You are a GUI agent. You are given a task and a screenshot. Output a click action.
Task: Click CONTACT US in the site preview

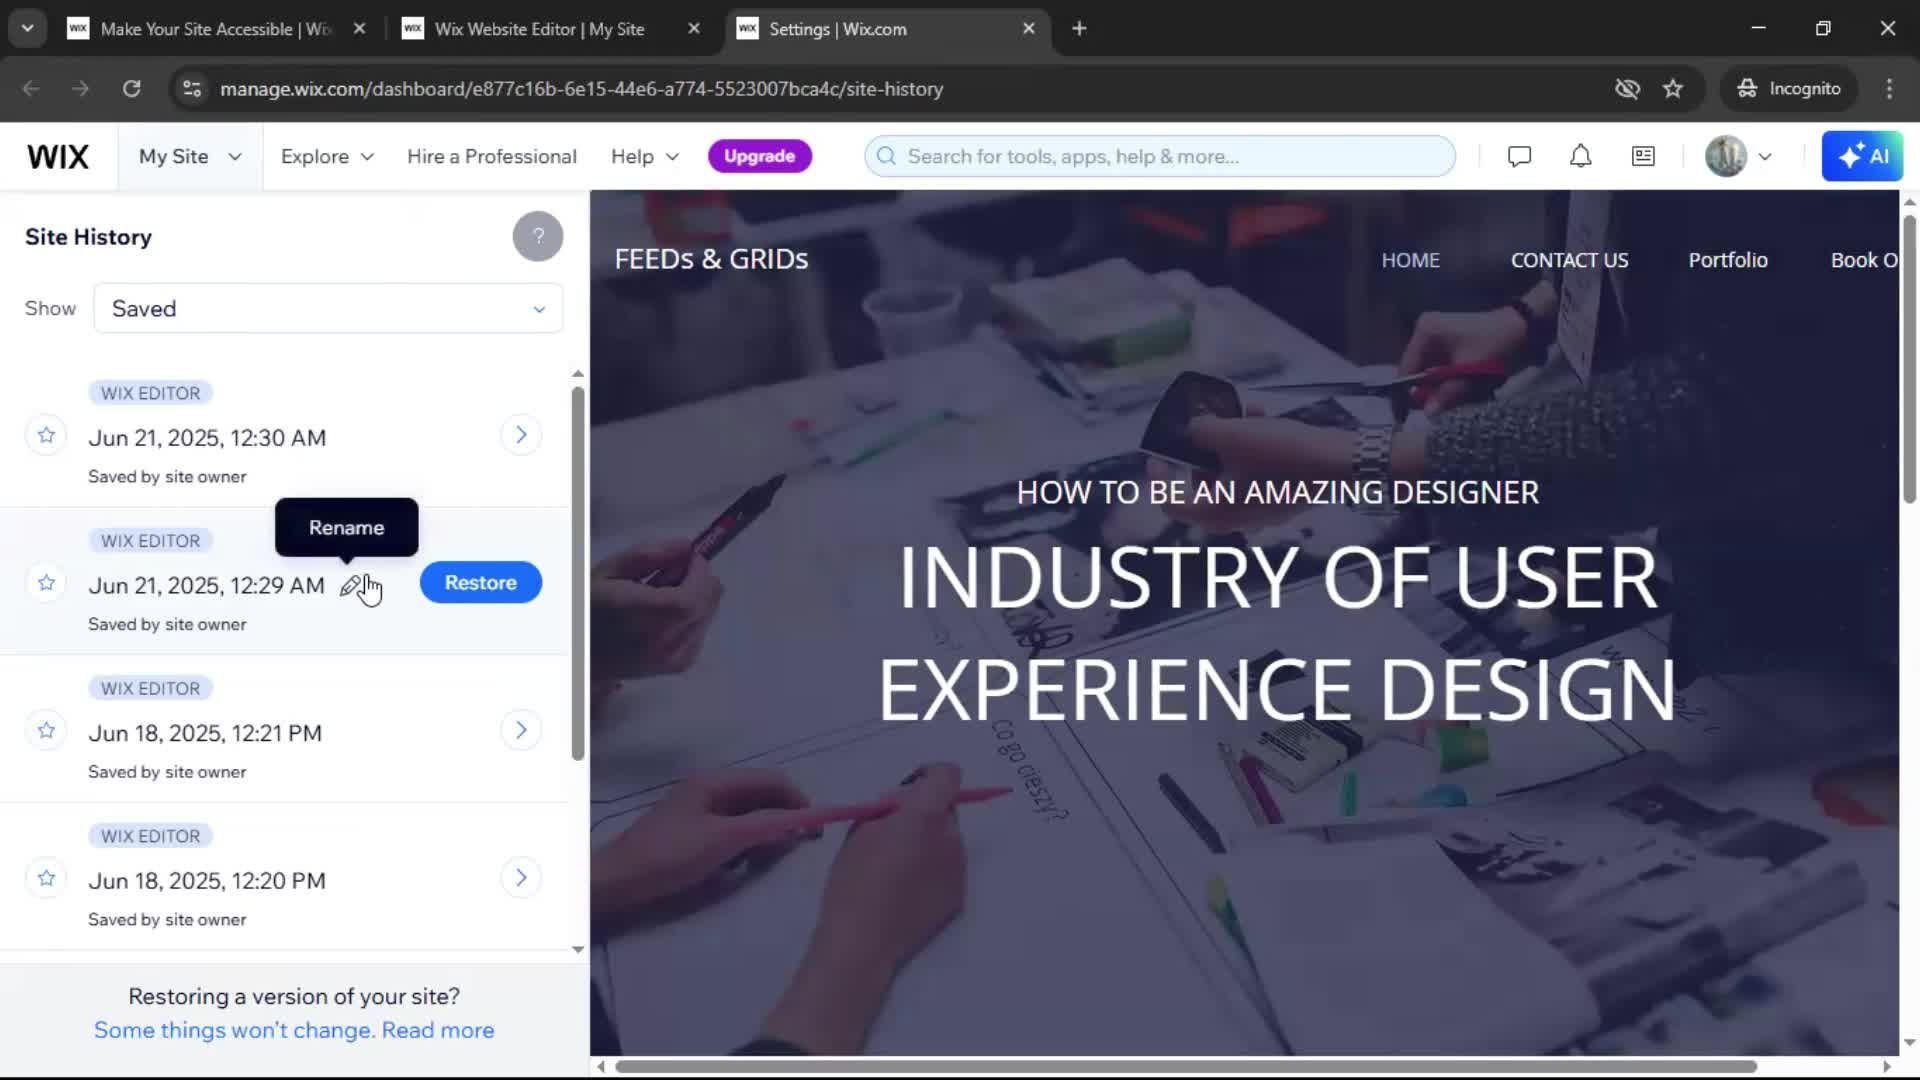click(x=1569, y=261)
